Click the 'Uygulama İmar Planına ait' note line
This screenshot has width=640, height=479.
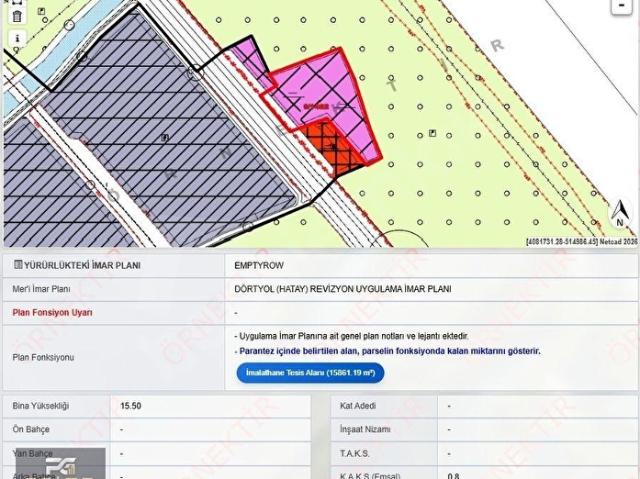pyautogui.click(x=351, y=336)
